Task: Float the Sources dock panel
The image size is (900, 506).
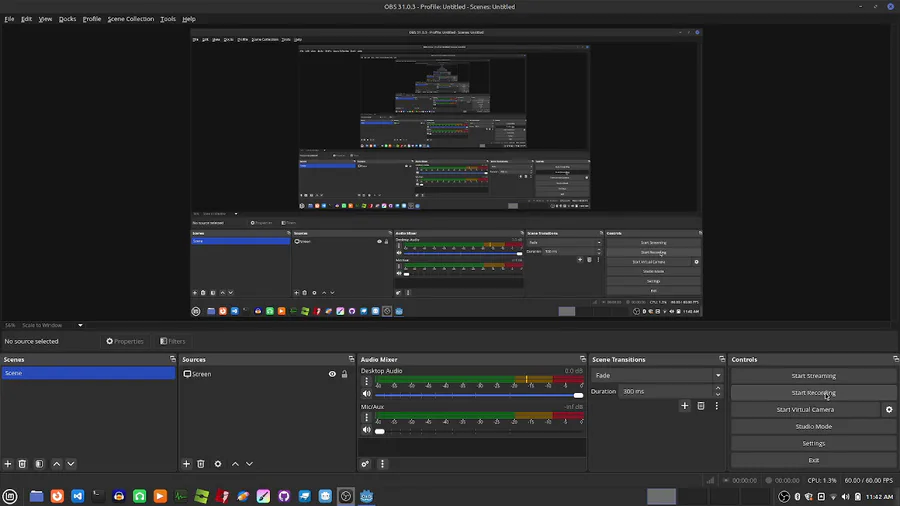Action: tap(351, 359)
